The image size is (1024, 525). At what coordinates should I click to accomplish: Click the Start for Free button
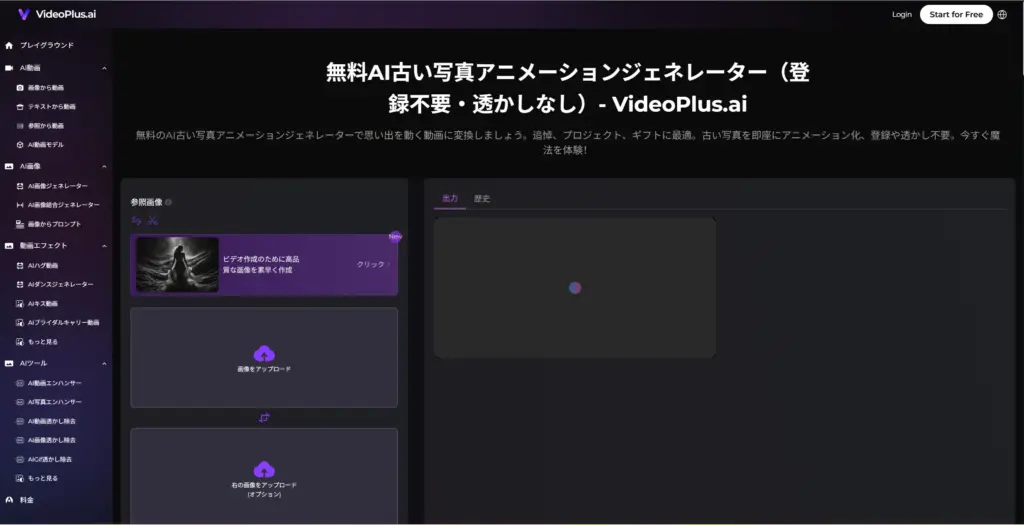click(956, 14)
